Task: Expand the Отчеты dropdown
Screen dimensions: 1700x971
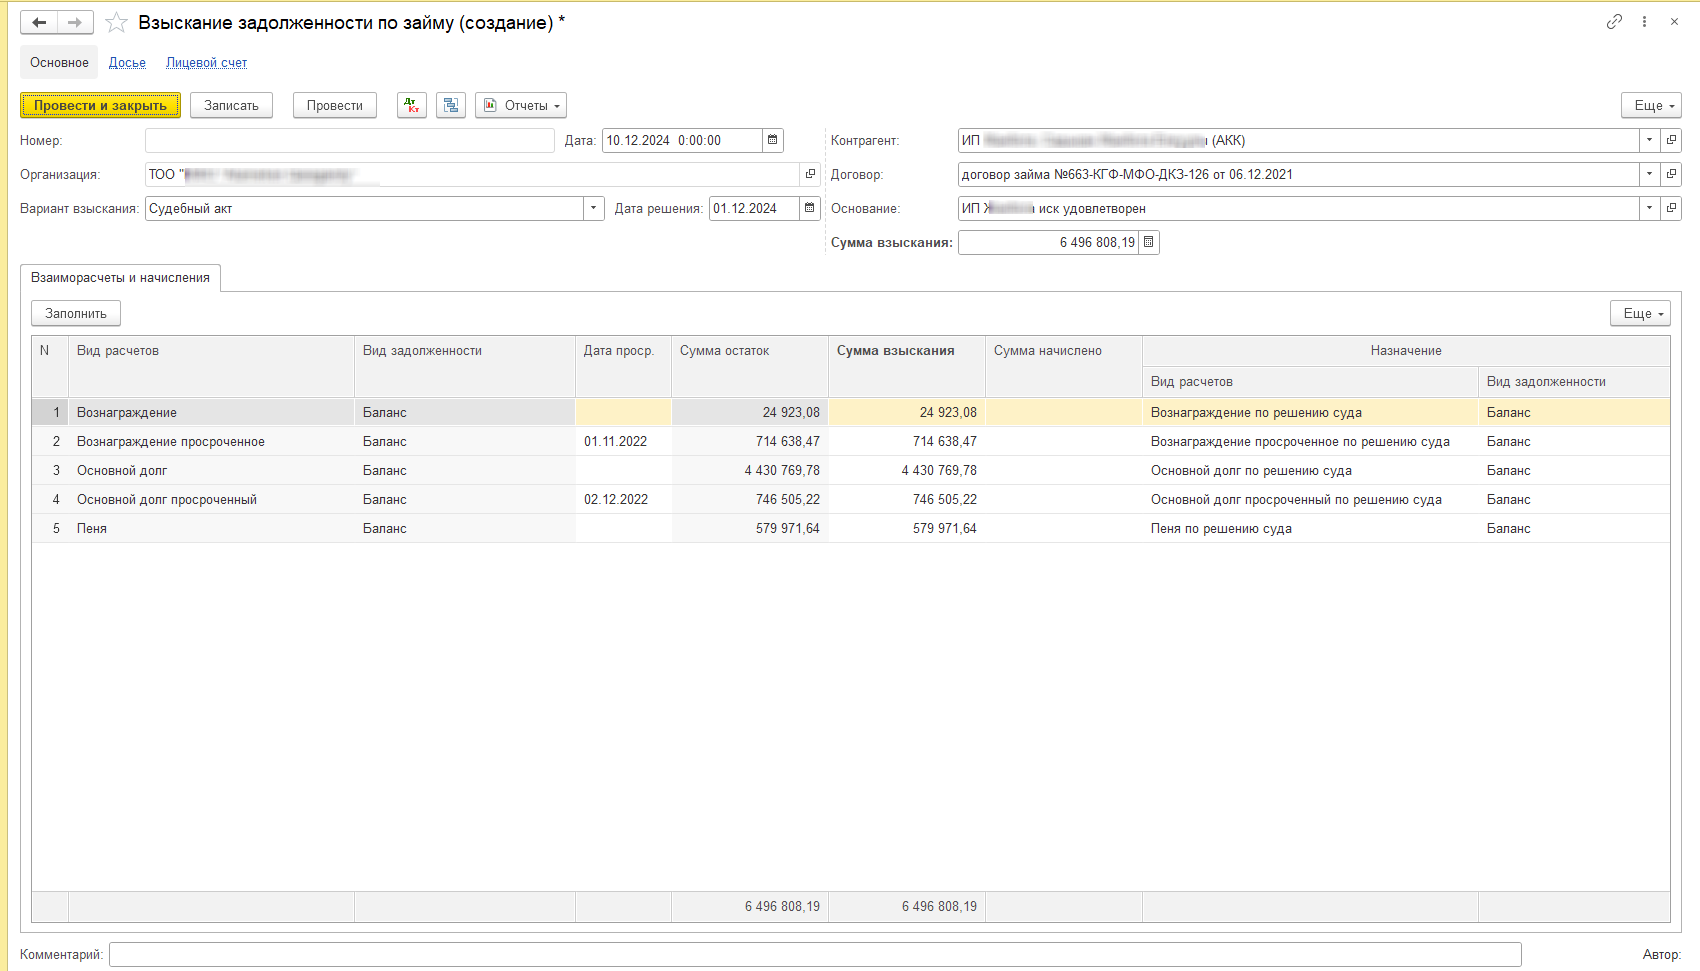Action: click(521, 105)
